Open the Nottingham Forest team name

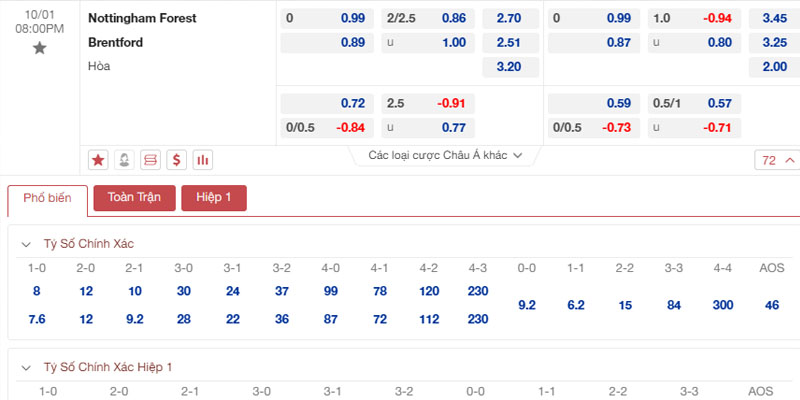142,18
